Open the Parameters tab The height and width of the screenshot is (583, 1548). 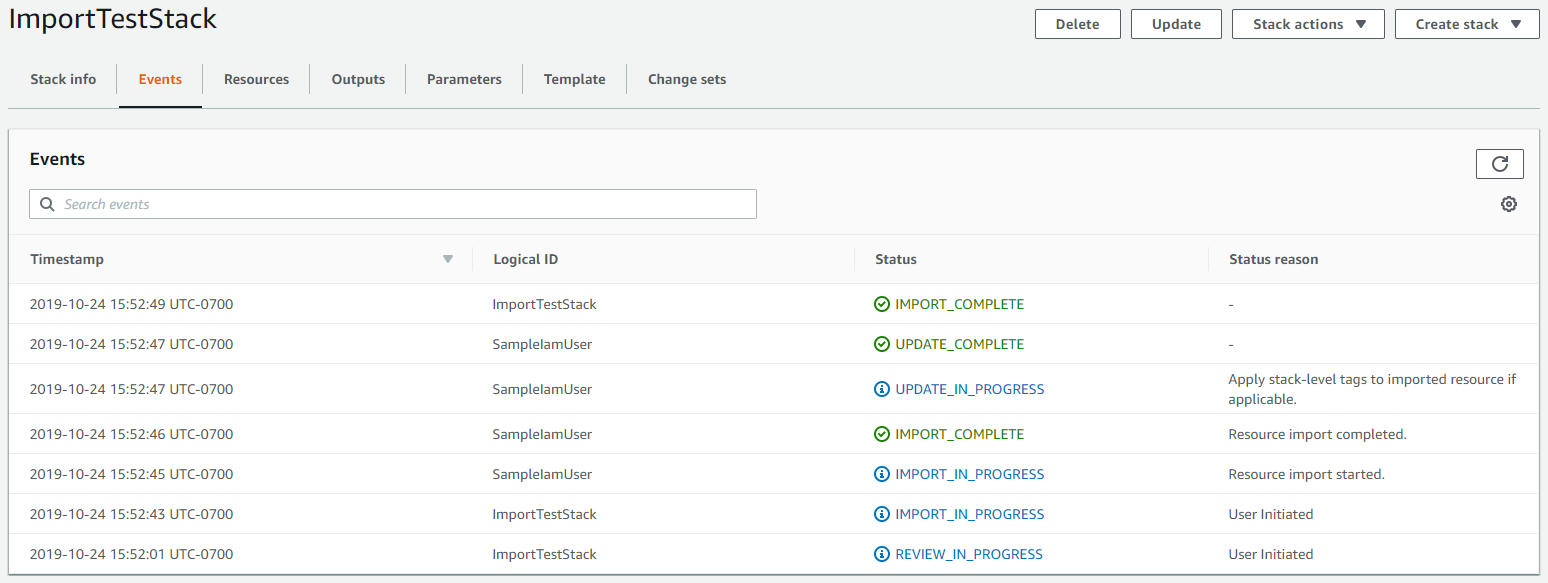[464, 79]
